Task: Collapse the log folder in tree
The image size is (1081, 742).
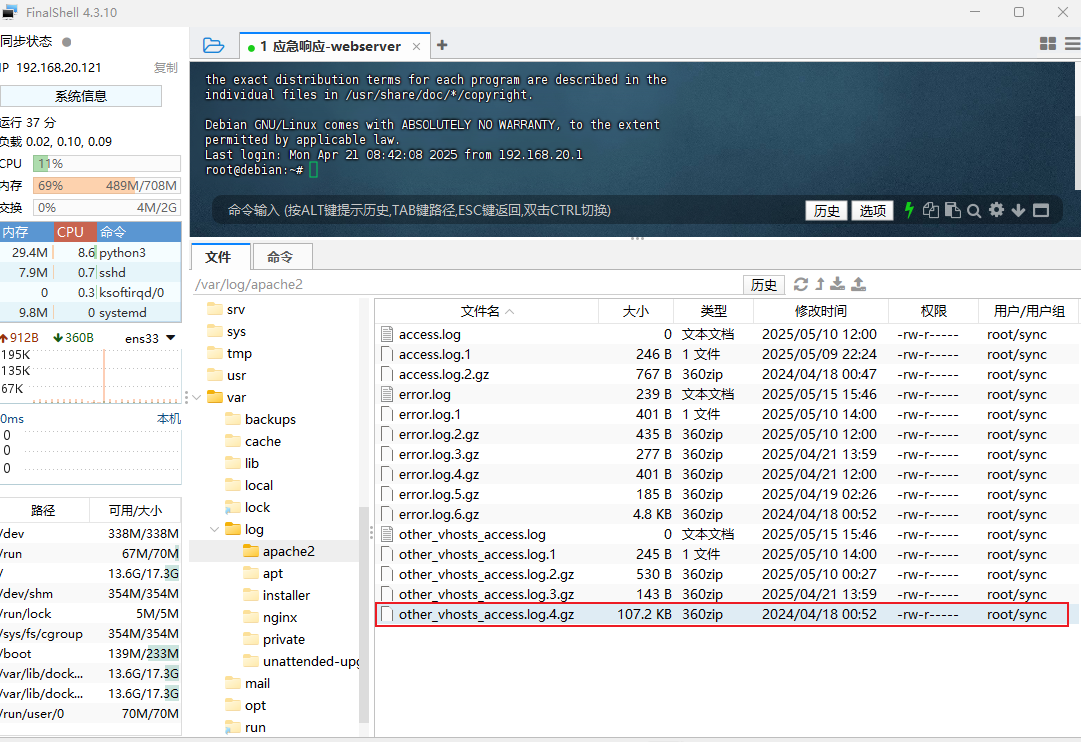Action: [x=214, y=530]
